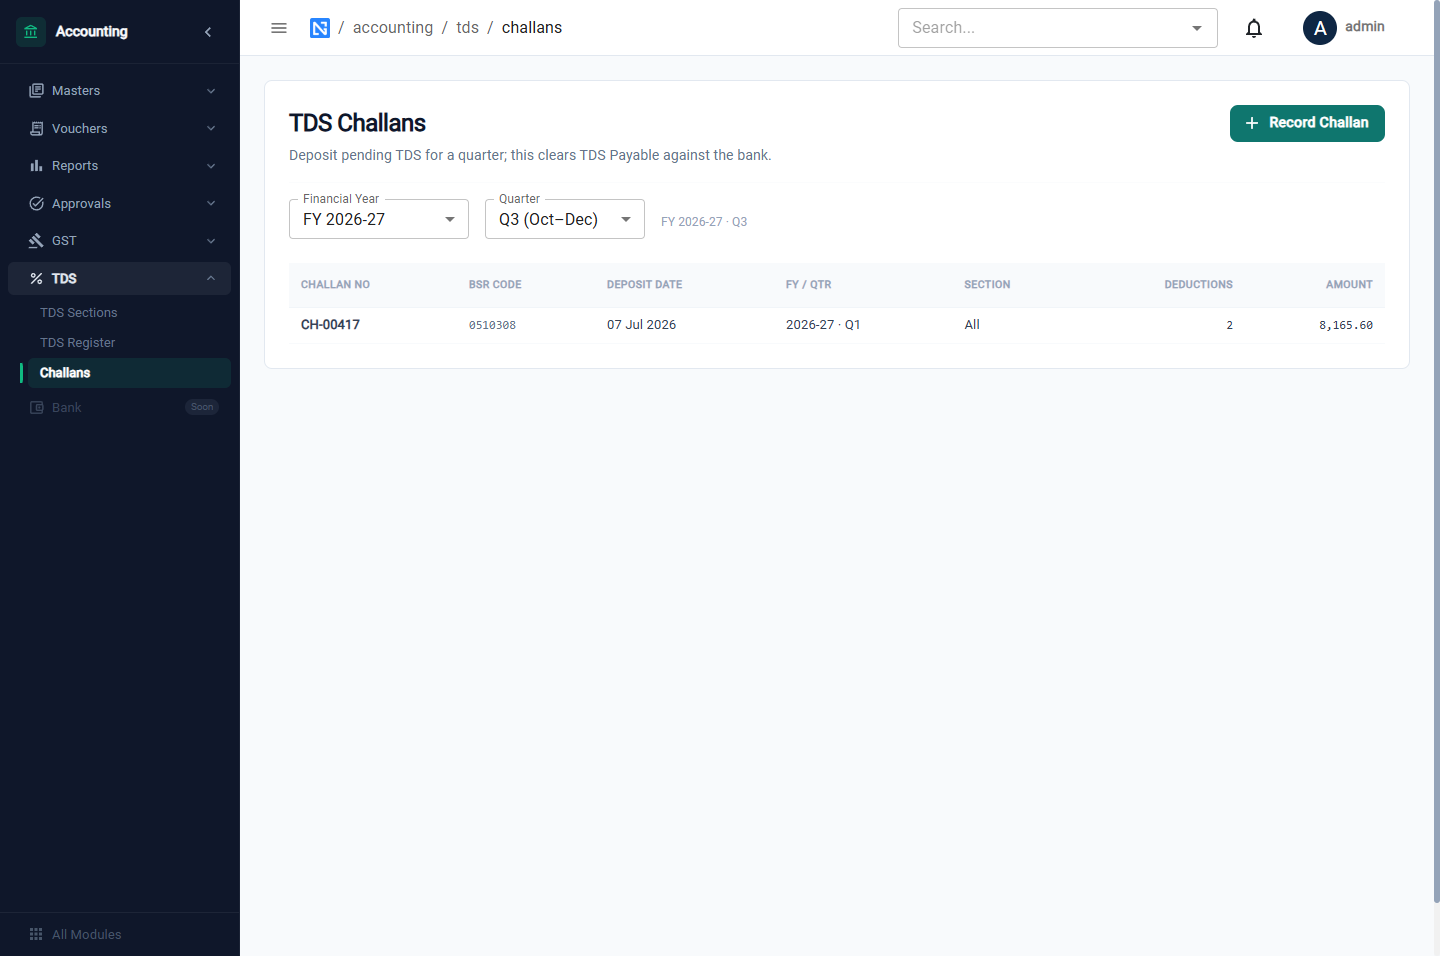Collapse the TDS menu chevron
This screenshot has height=956, width=1440.
(x=211, y=279)
